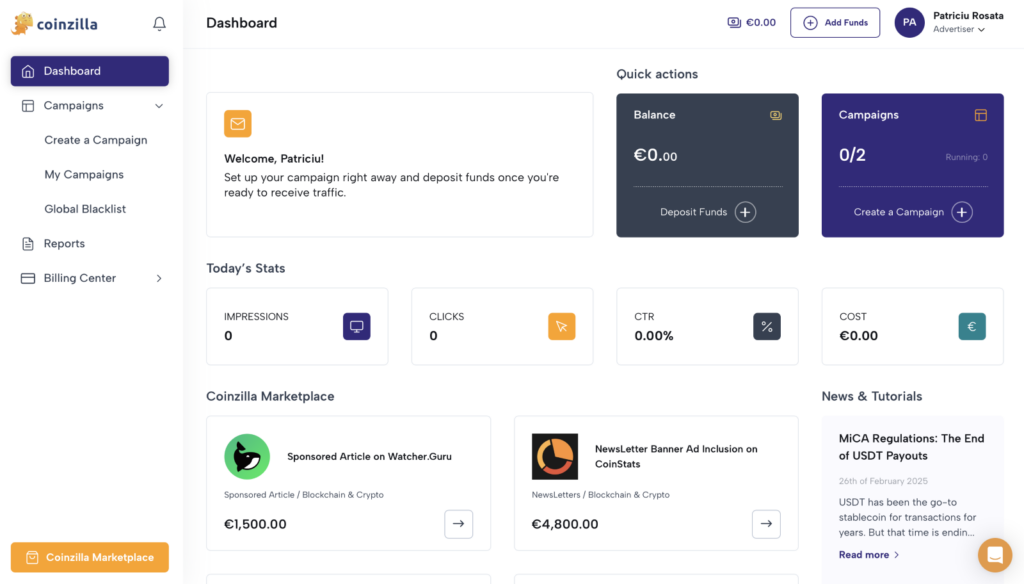
Task: Click the CoinStats logo thumbnail
Action: (x=554, y=457)
